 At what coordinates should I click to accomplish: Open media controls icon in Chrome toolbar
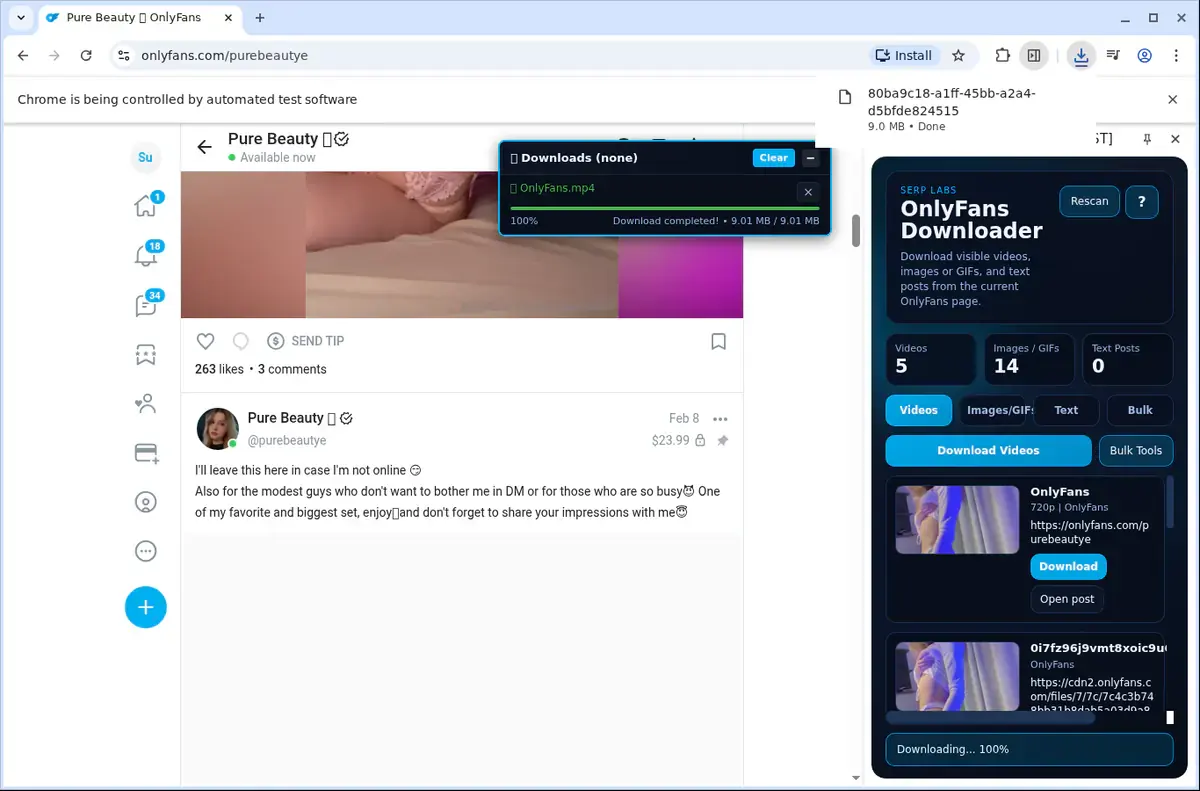point(1113,56)
